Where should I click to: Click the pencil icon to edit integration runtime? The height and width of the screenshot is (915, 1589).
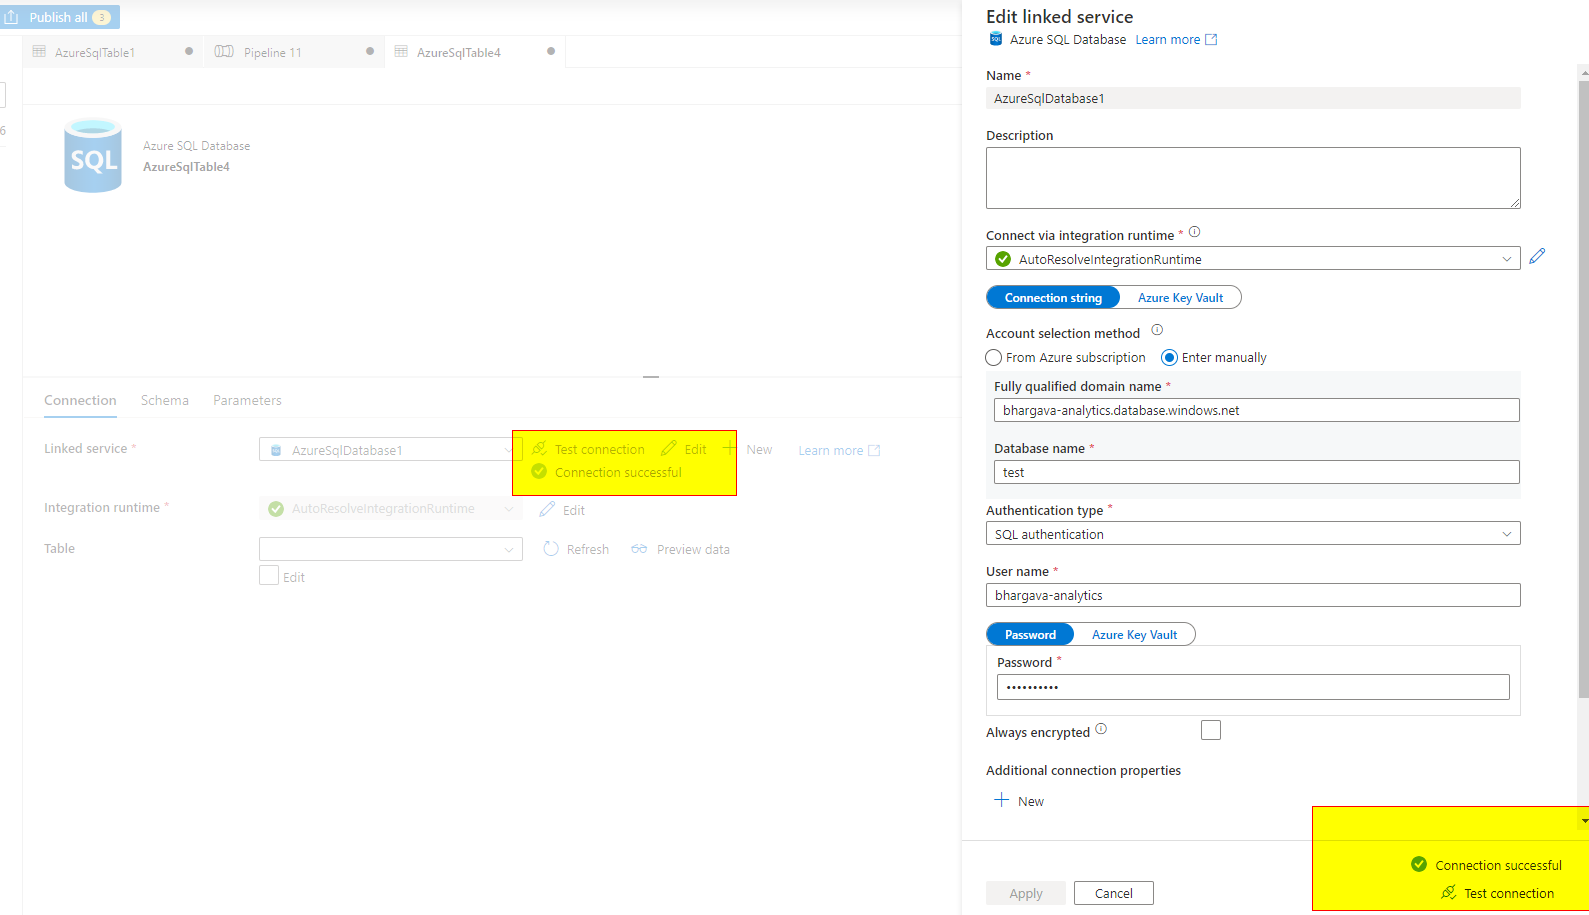[x=1537, y=256]
